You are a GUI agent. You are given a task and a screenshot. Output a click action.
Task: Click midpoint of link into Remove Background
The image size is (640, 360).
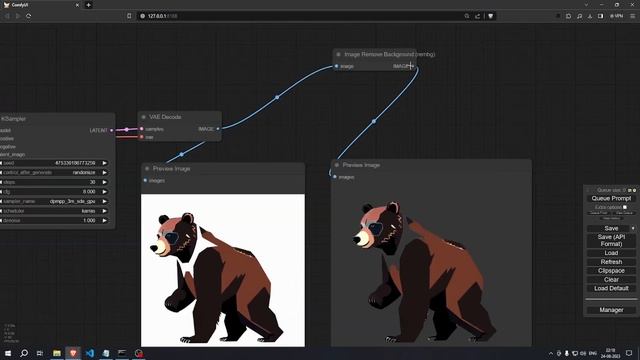coord(277,97)
